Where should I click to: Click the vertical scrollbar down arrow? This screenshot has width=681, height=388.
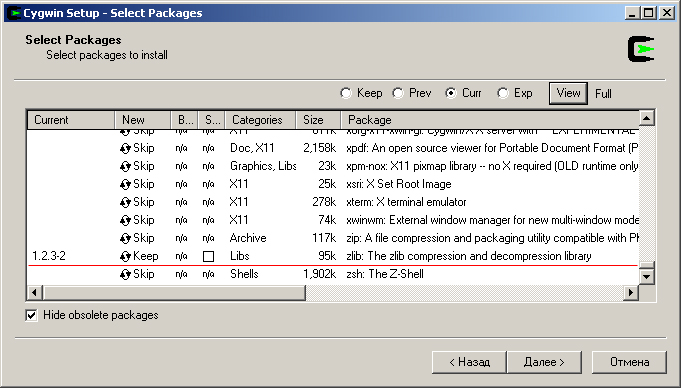(x=647, y=276)
